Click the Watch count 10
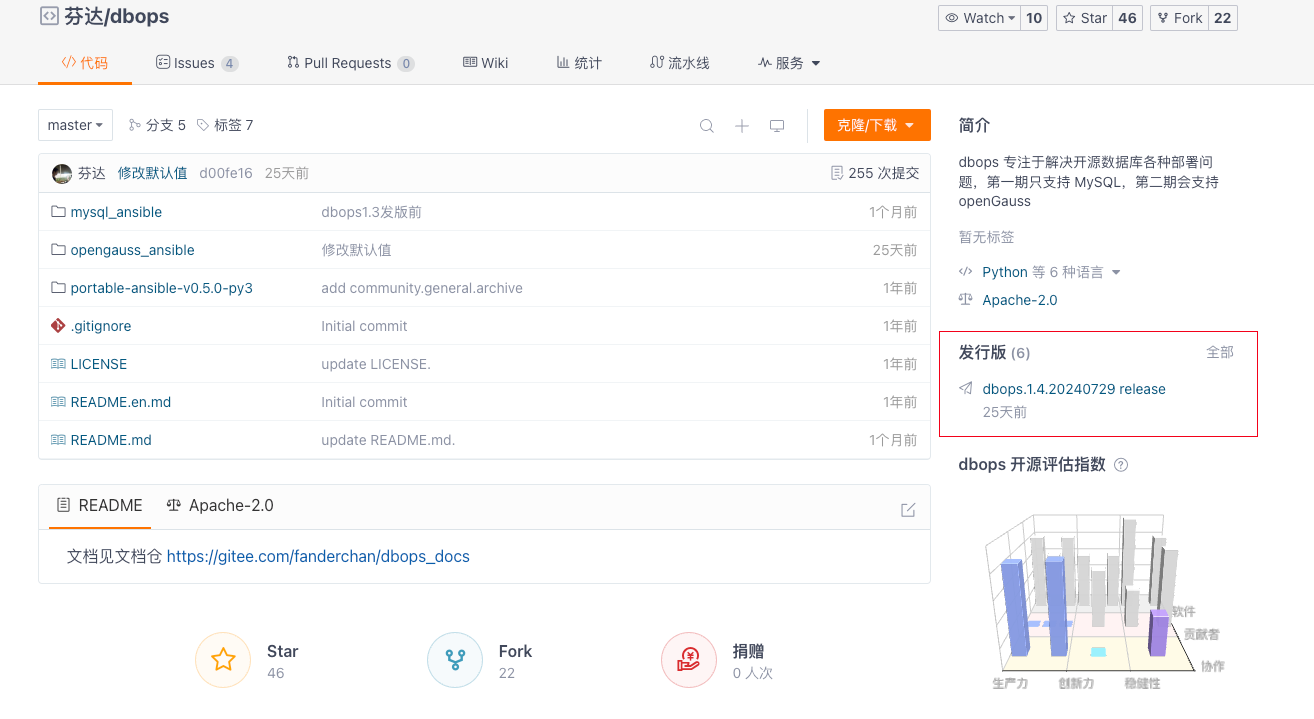Screen dimensions: 1314x719 click(x=1034, y=18)
